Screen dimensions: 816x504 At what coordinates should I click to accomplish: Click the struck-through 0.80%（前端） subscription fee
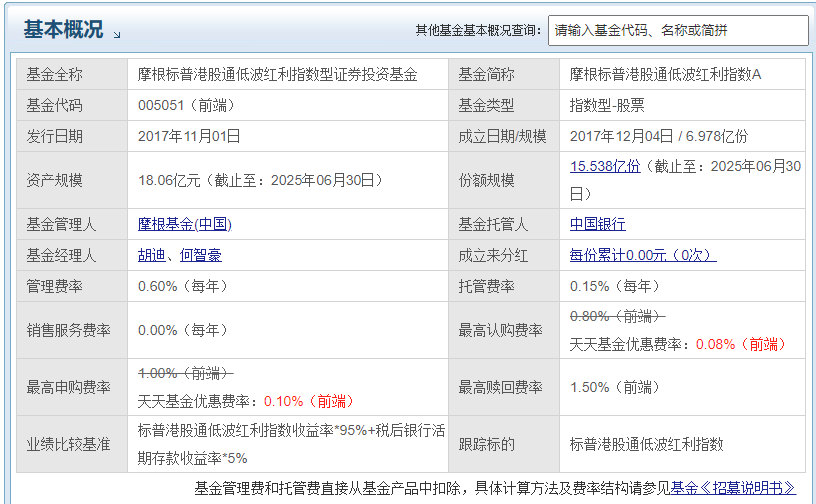pyautogui.click(x=617, y=316)
